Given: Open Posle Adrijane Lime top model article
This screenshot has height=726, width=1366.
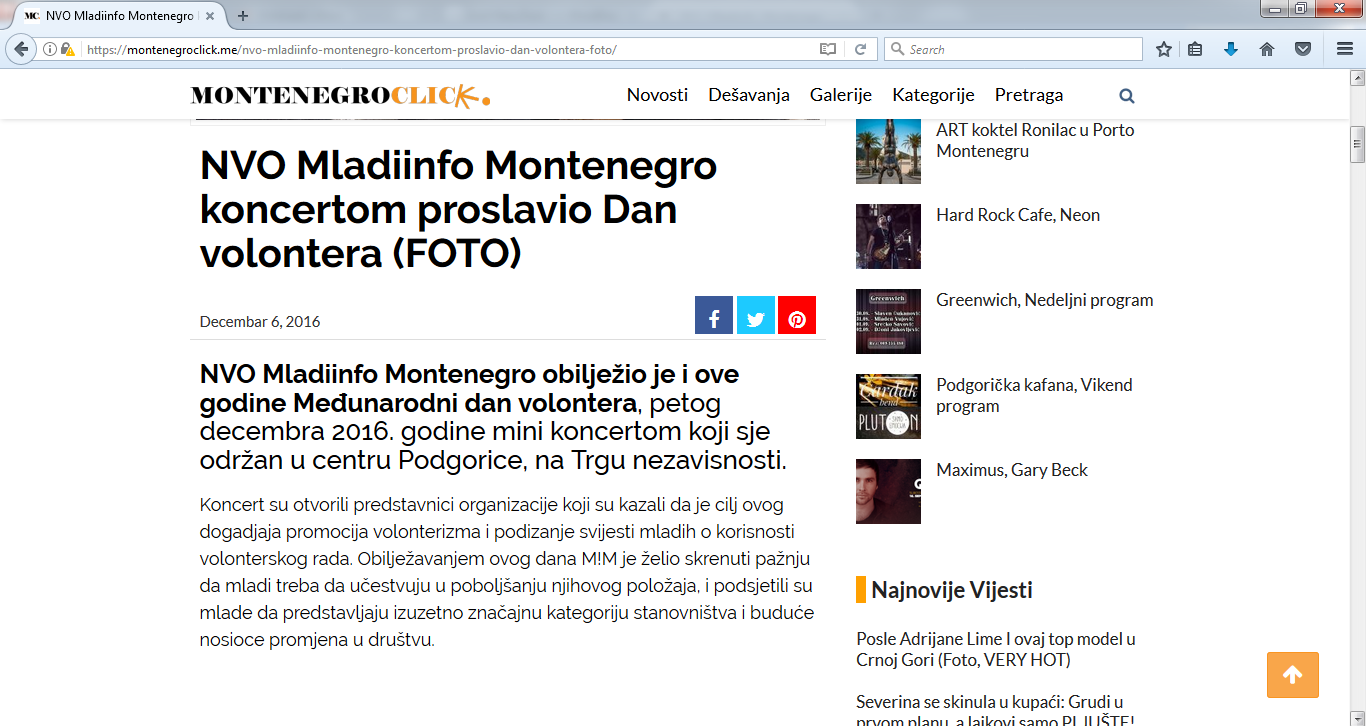Looking at the screenshot, I should [996, 649].
